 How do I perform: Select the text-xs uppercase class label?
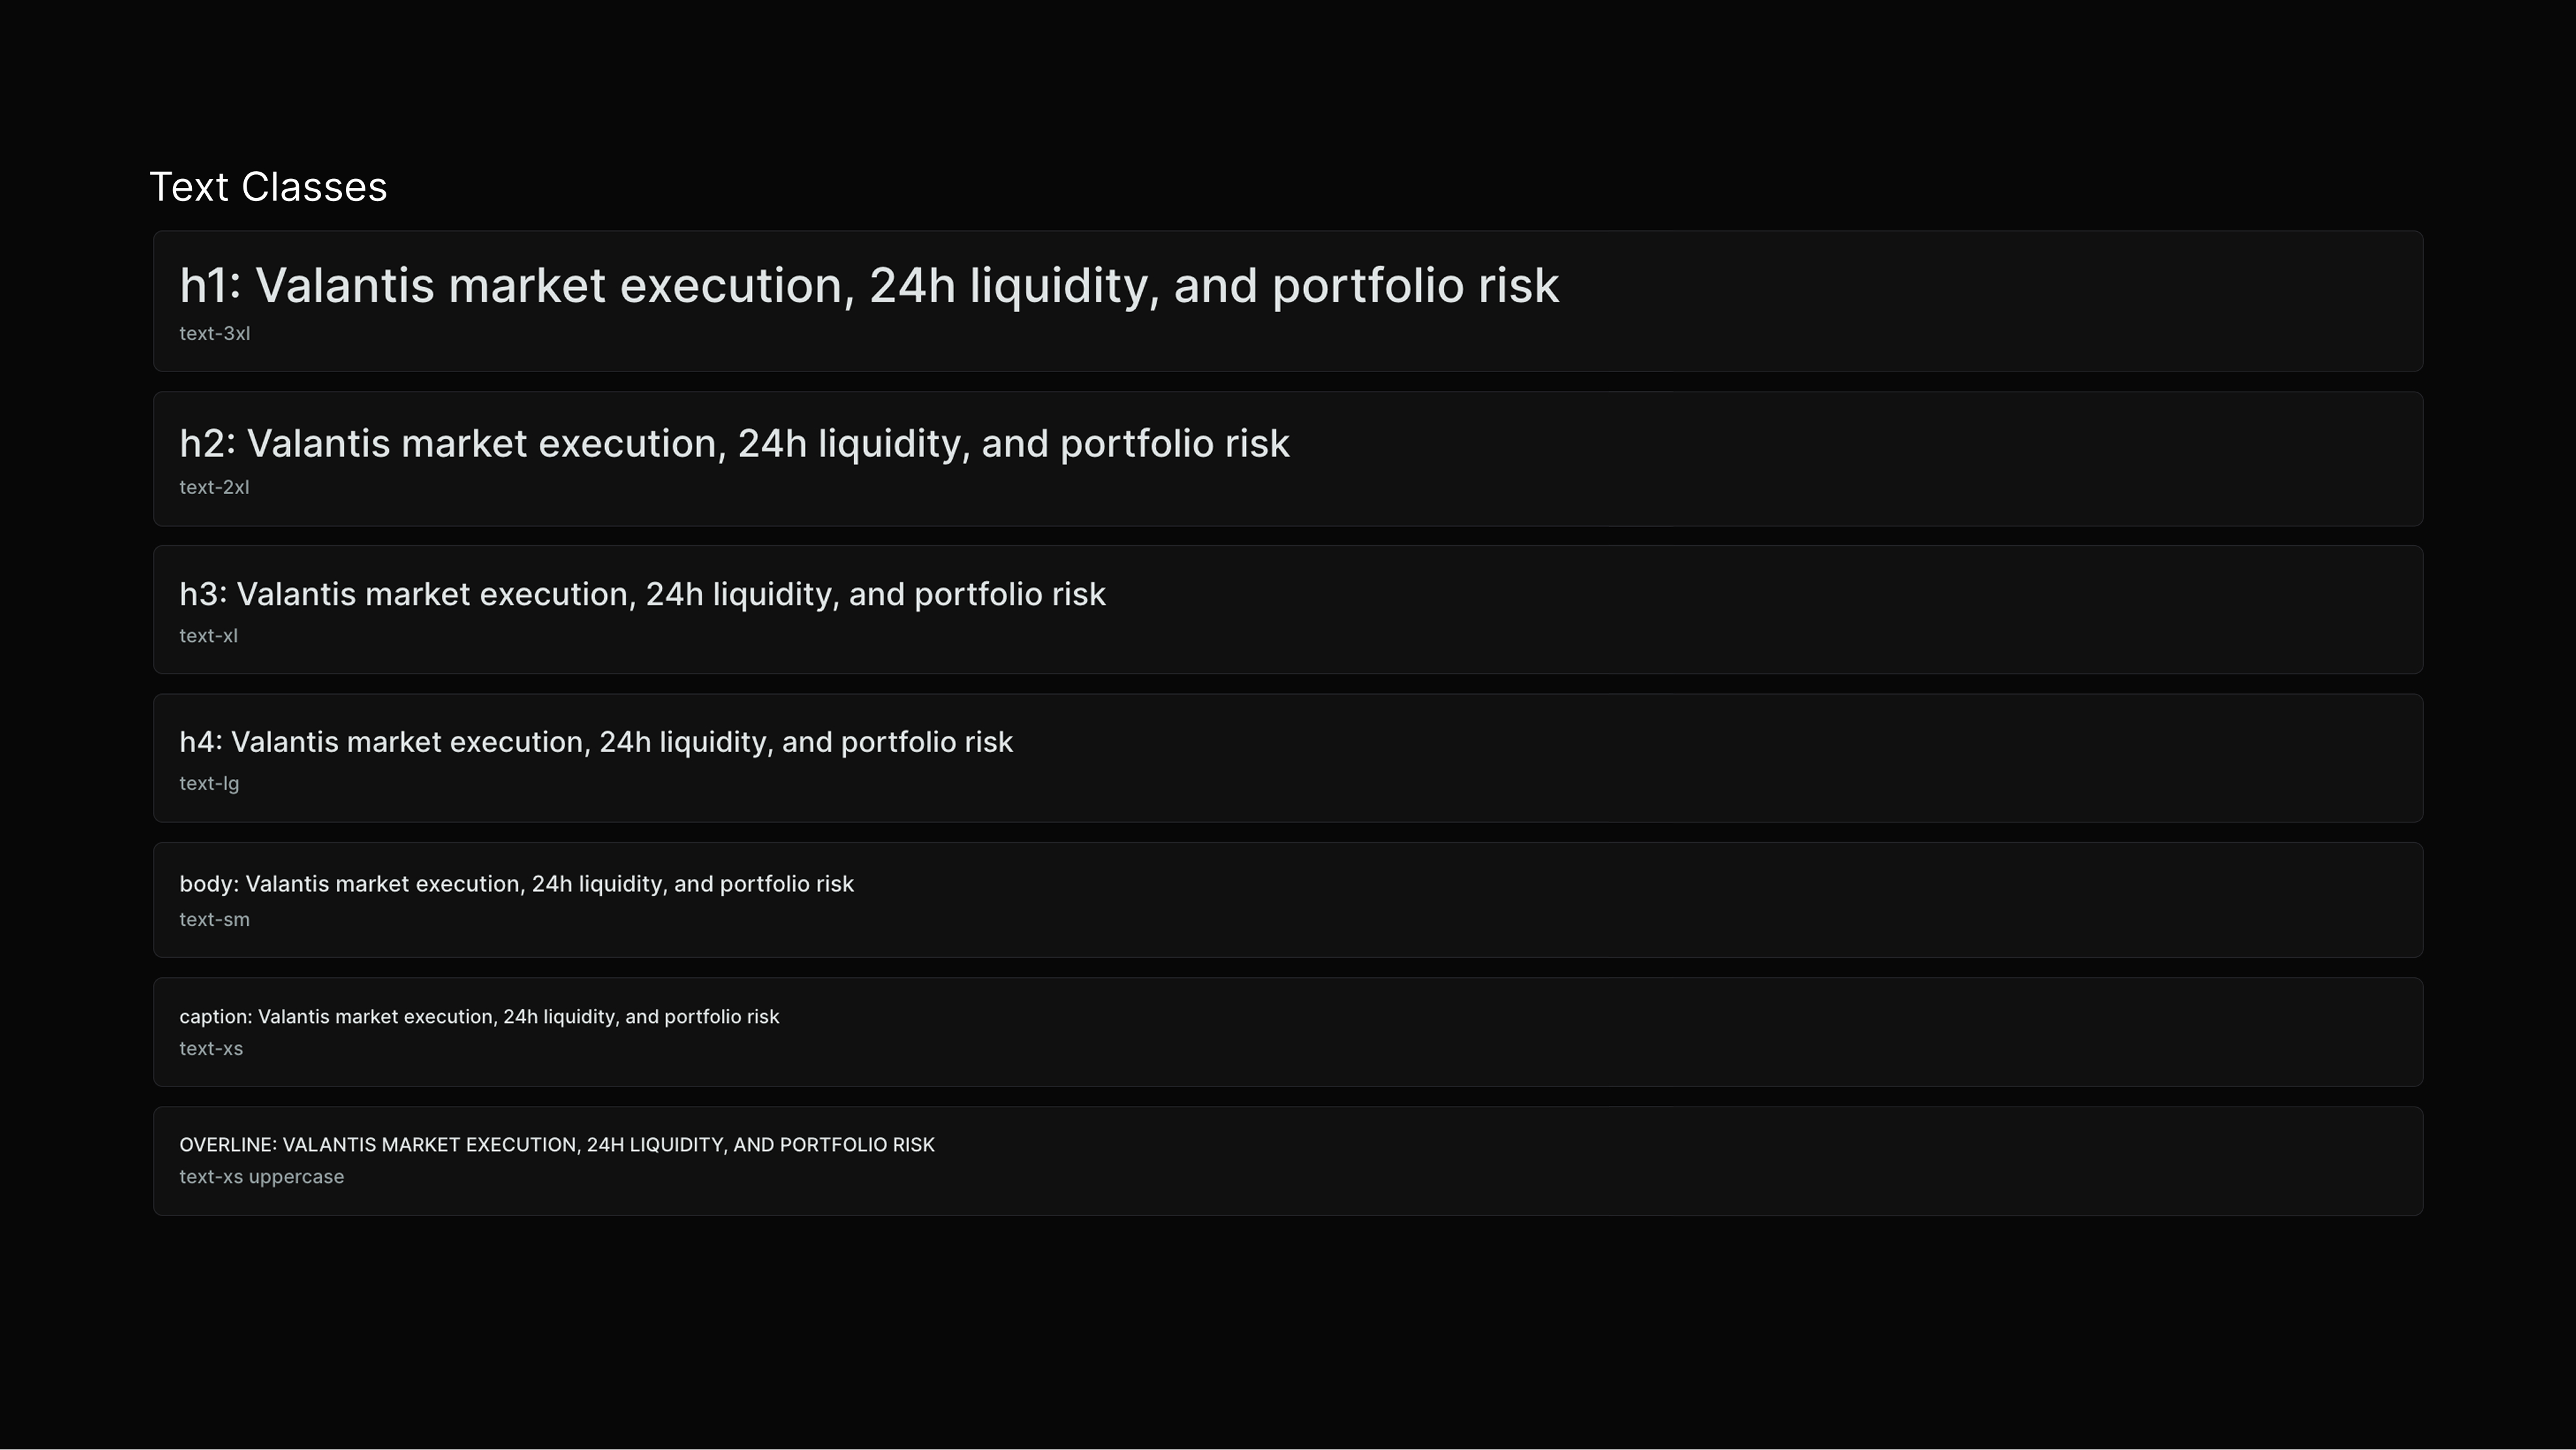click(261, 1177)
